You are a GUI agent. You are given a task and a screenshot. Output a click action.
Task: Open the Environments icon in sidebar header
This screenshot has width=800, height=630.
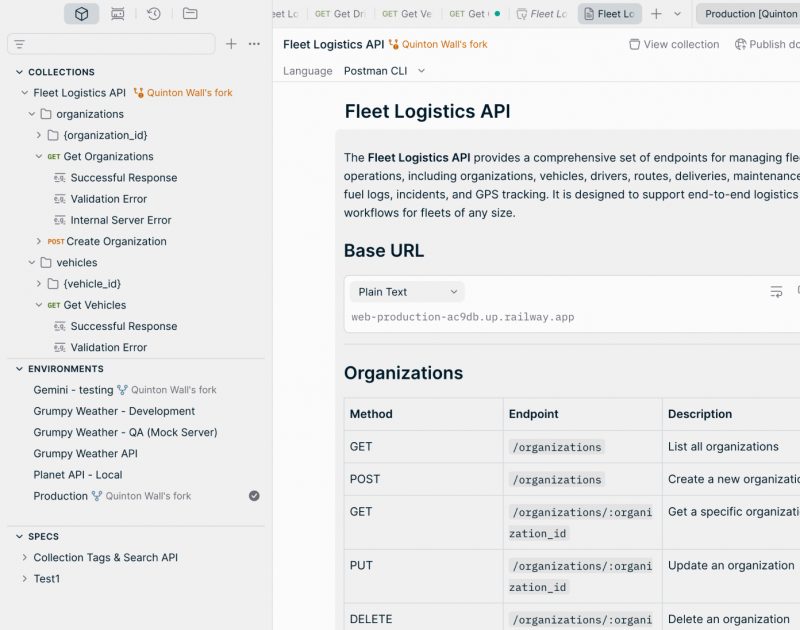[117, 14]
